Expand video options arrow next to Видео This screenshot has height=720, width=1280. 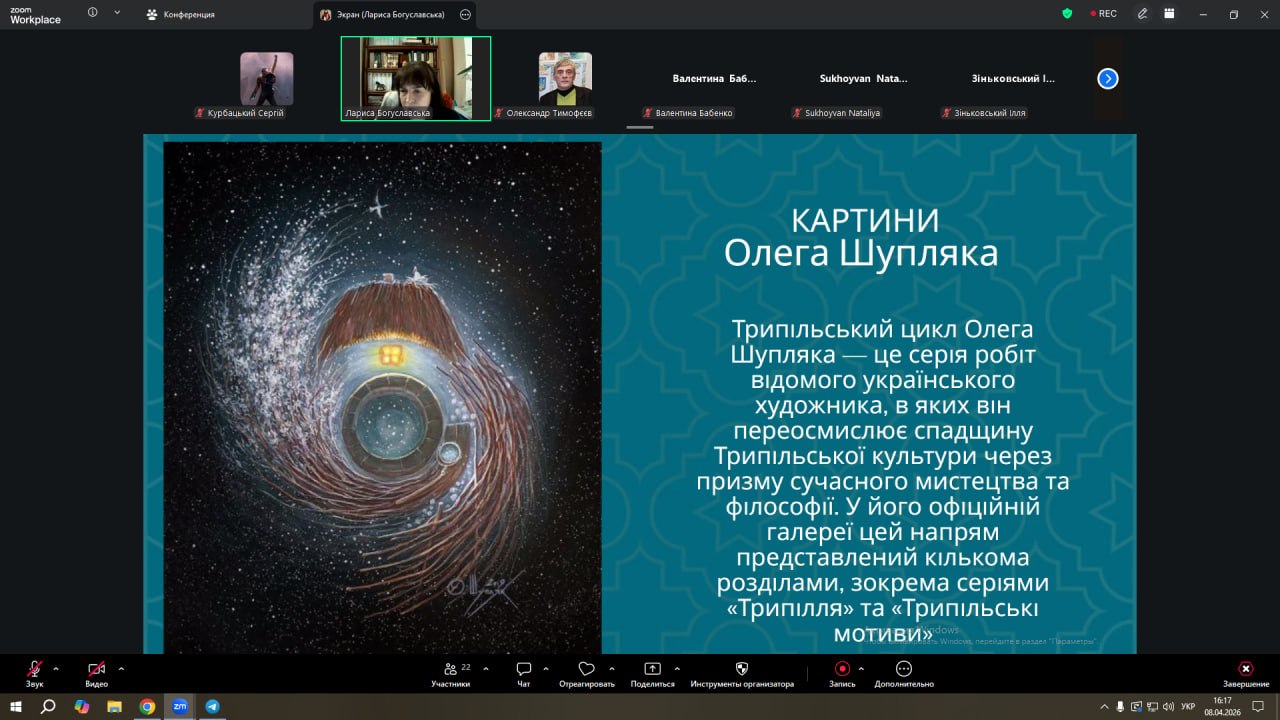coord(121,669)
